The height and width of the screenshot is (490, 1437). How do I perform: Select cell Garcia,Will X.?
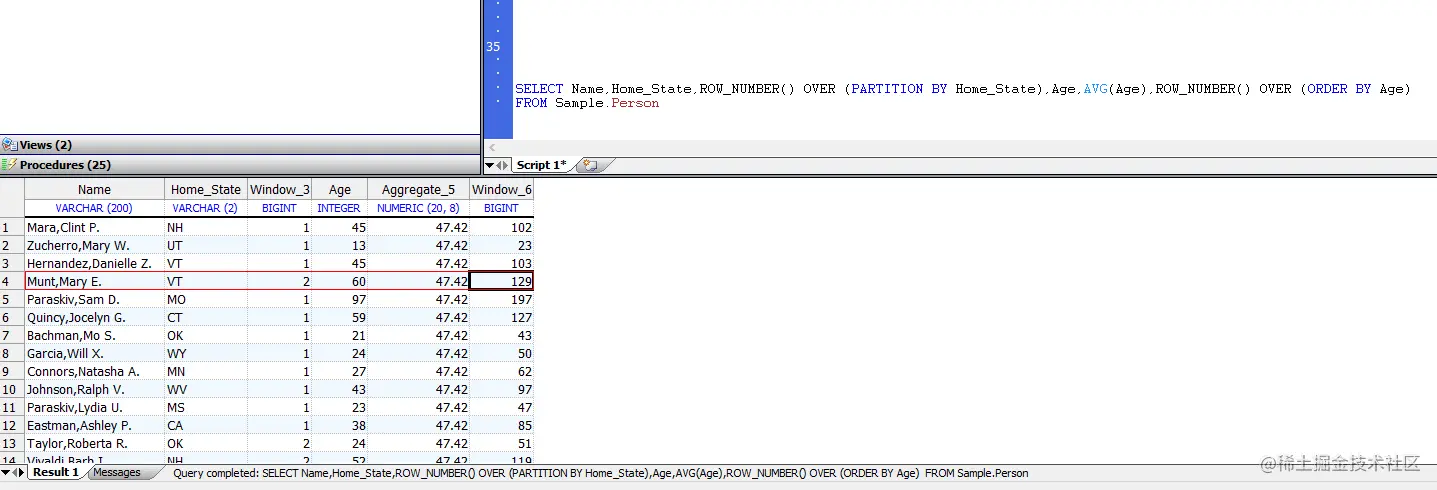[x=94, y=353]
